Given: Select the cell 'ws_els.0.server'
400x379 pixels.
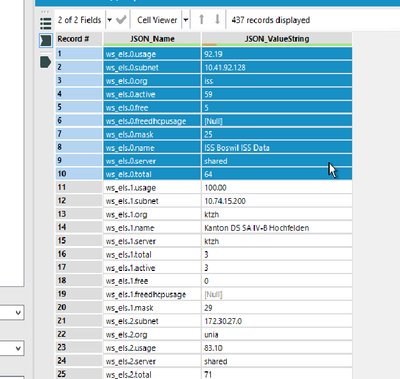Looking at the screenshot, I should coord(152,161).
